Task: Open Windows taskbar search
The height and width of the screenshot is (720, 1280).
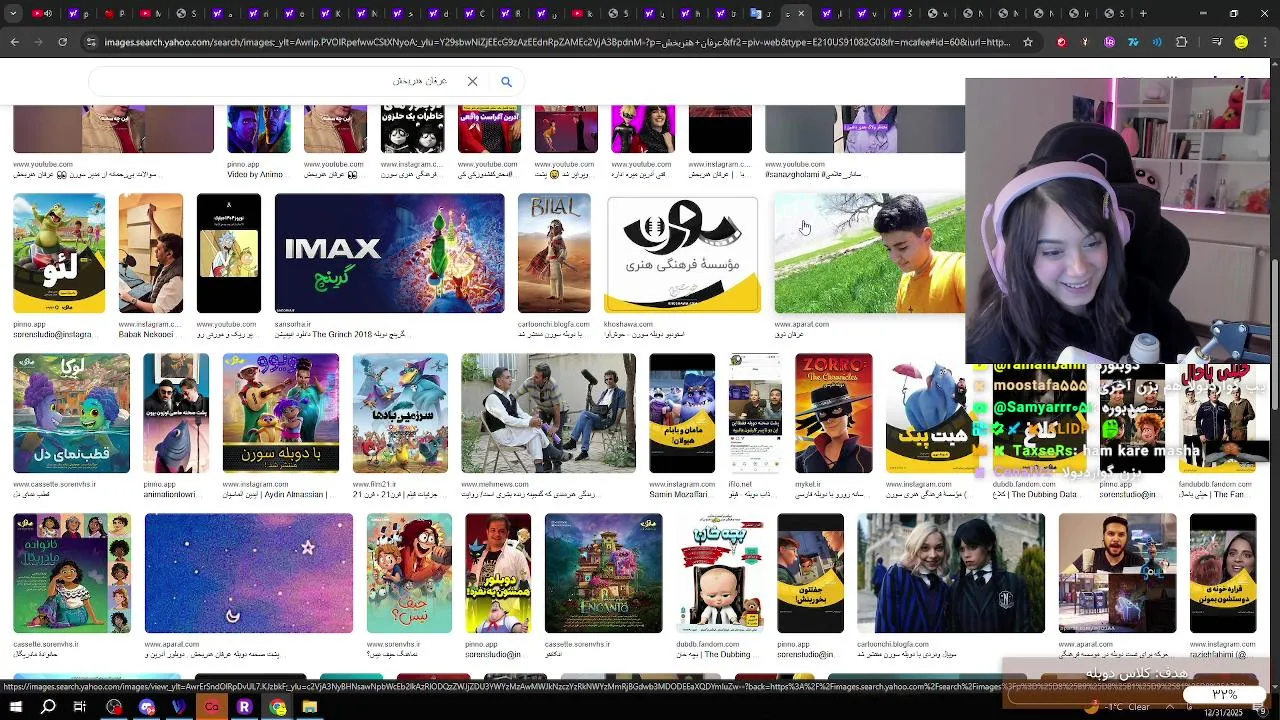Action: coord(48,707)
